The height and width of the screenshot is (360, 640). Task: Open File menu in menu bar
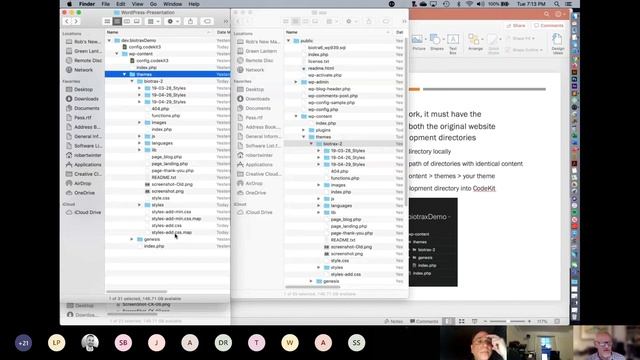[x=106, y=4]
